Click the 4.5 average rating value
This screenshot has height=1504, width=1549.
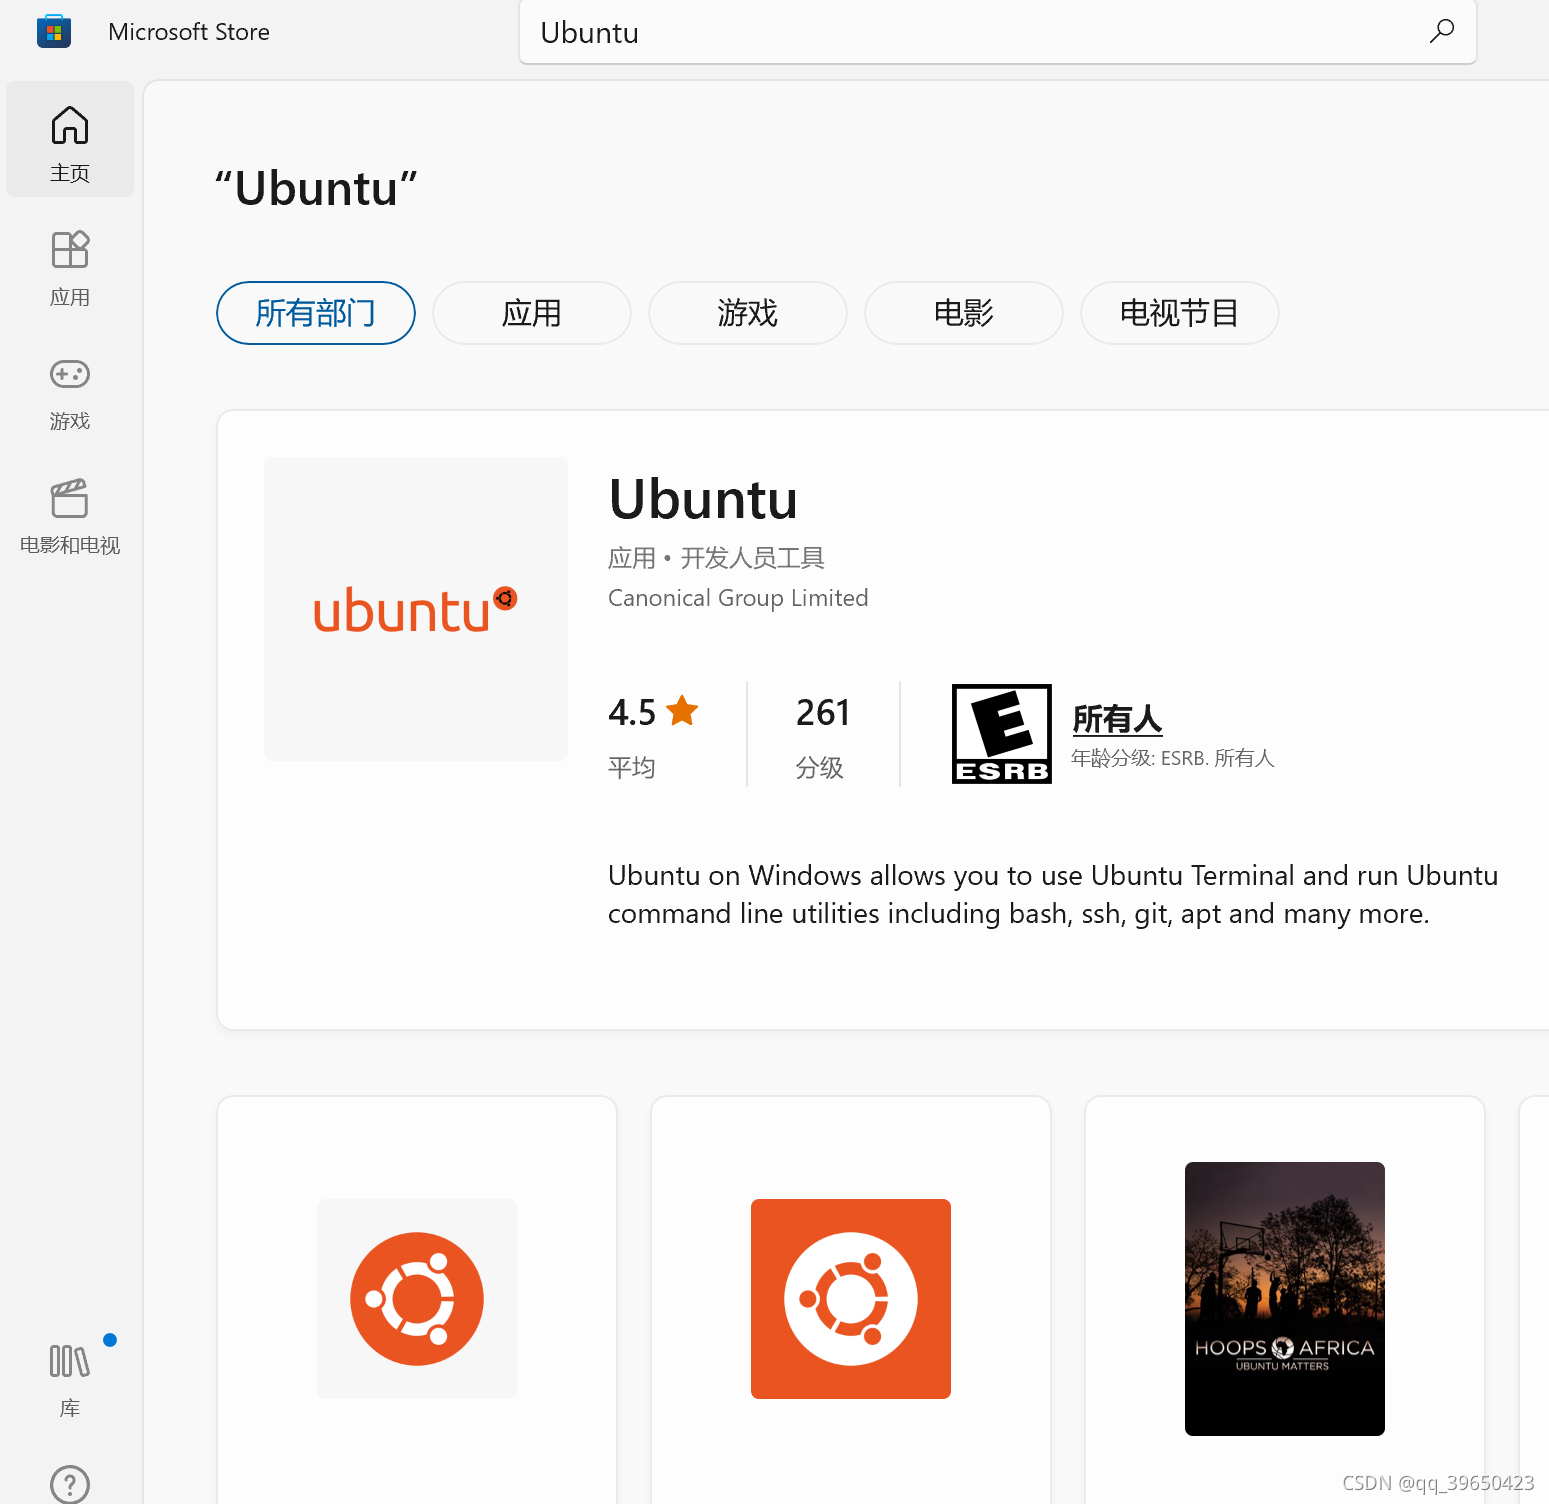(632, 713)
